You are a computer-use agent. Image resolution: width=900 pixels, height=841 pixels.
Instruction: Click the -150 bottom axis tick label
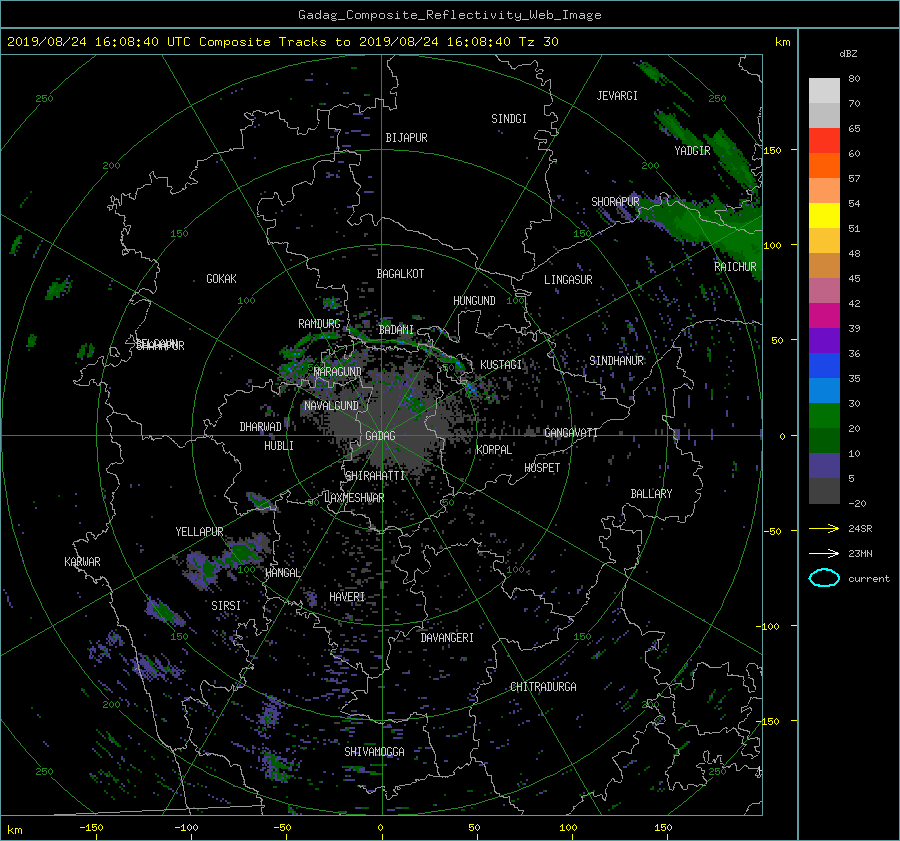(91, 827)
